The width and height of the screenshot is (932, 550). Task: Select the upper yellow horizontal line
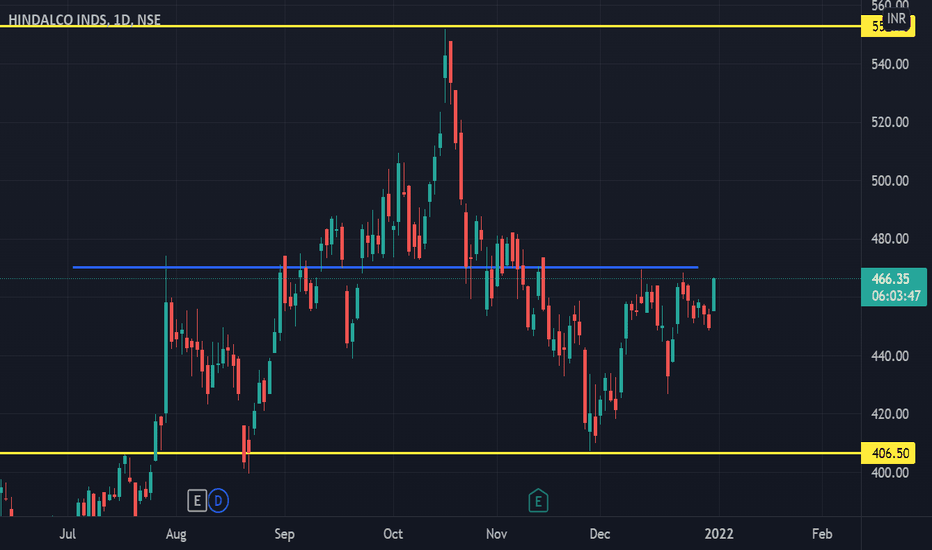[x=430, y=26]
